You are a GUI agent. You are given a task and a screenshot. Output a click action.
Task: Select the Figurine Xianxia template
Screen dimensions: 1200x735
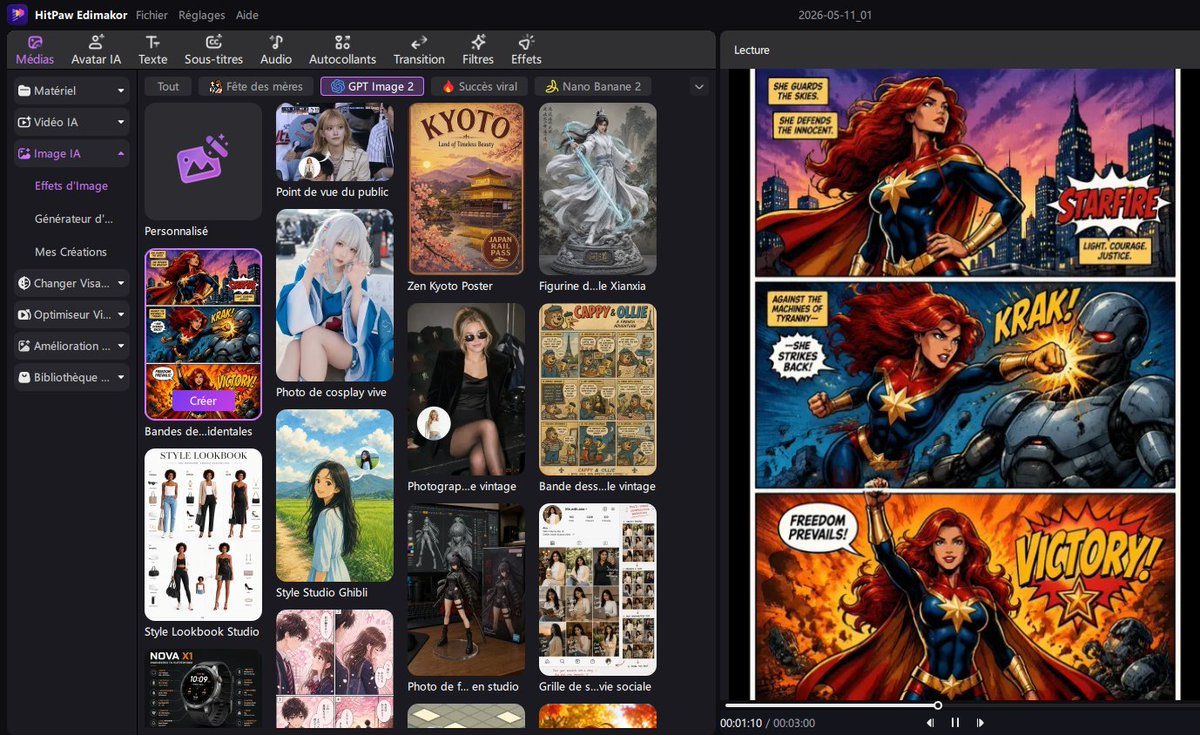tap(598, 189)
